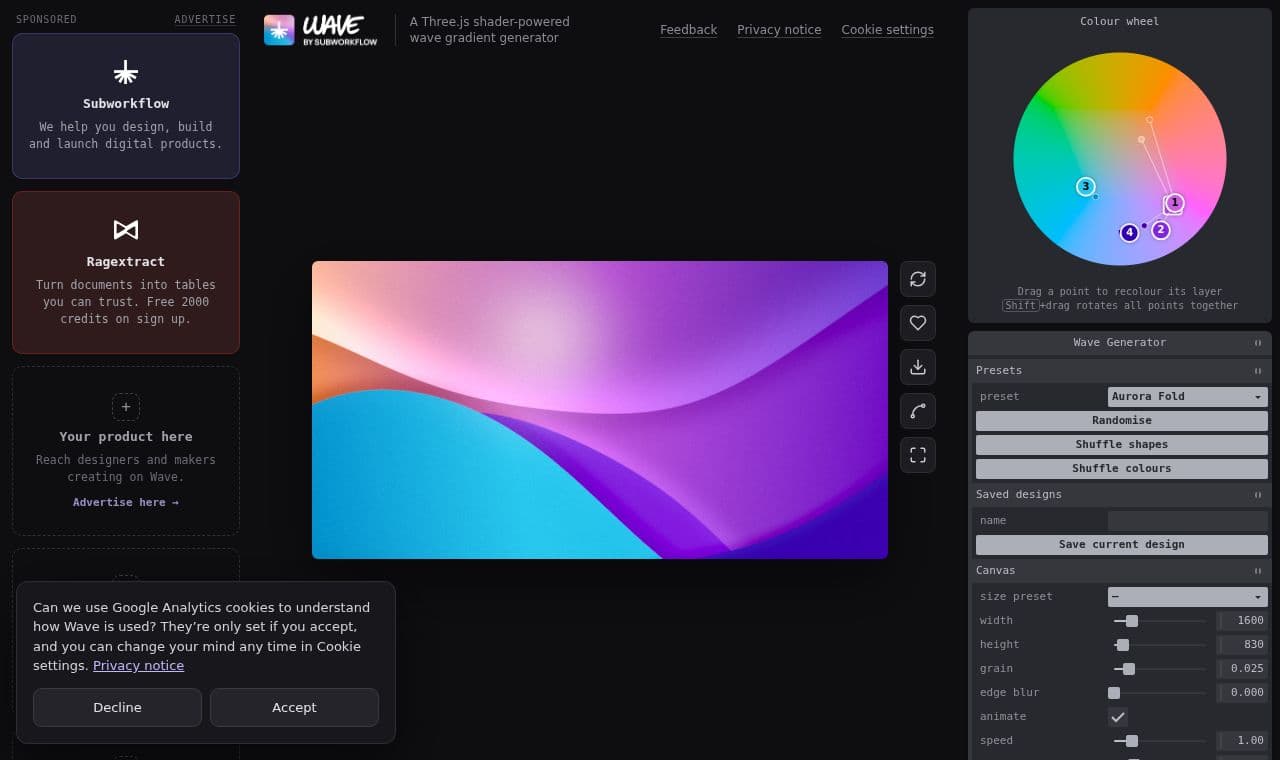Click Shuffle shapes
Screen dimensions: 1280x760
(1122, 445)
